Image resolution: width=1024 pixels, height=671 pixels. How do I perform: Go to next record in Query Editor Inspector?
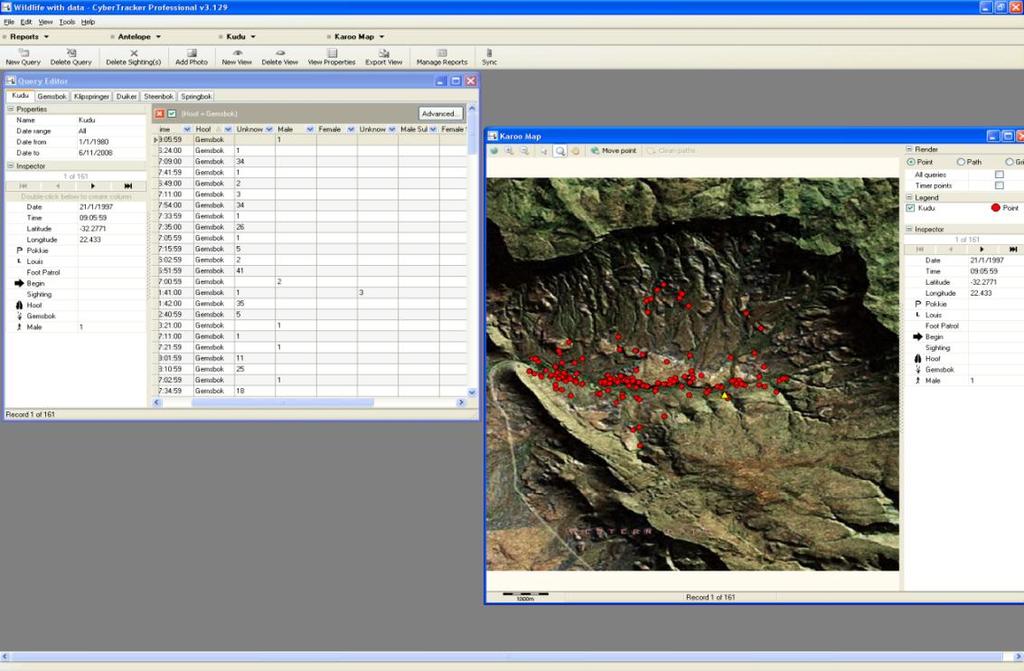coord(93,186)
